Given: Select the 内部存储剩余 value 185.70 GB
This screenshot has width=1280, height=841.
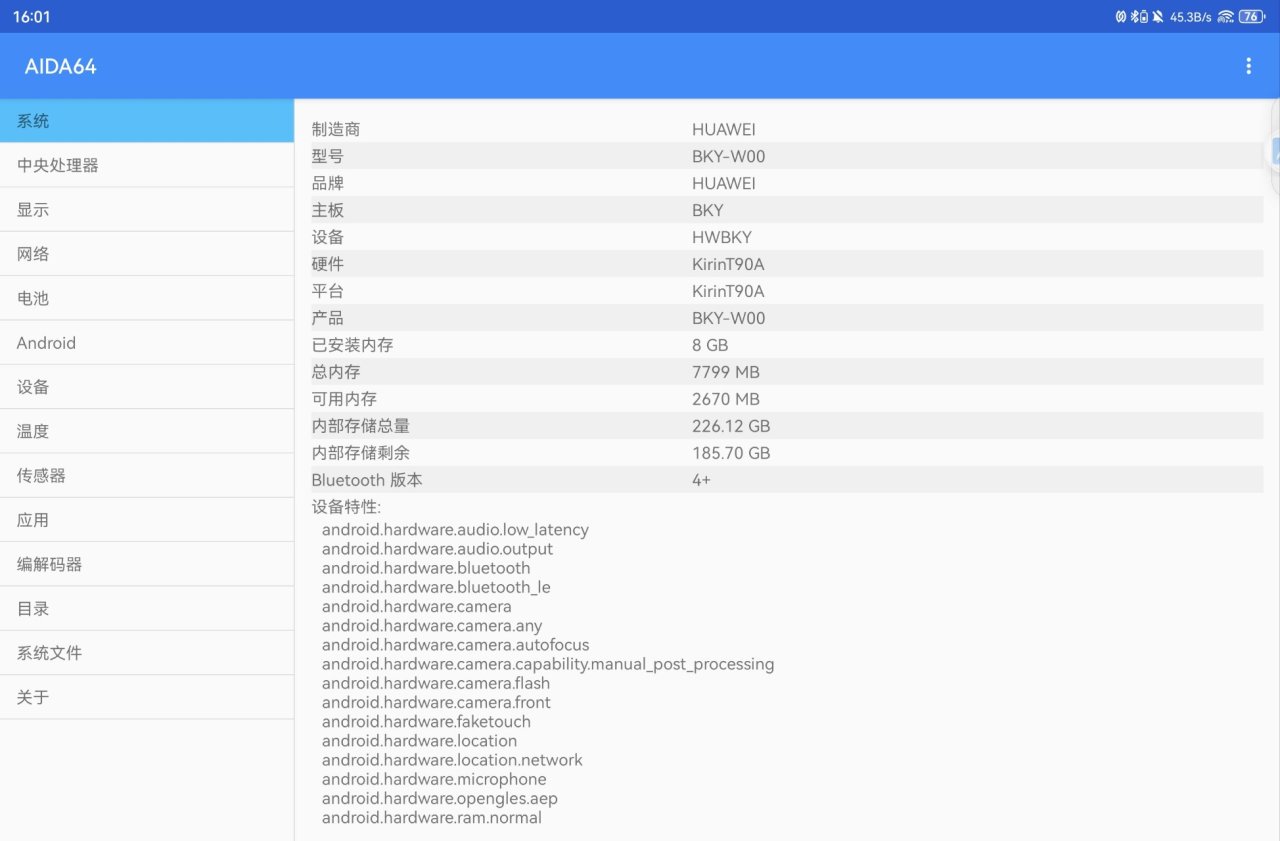Looking at the screenshot, I should click(731, 453).
